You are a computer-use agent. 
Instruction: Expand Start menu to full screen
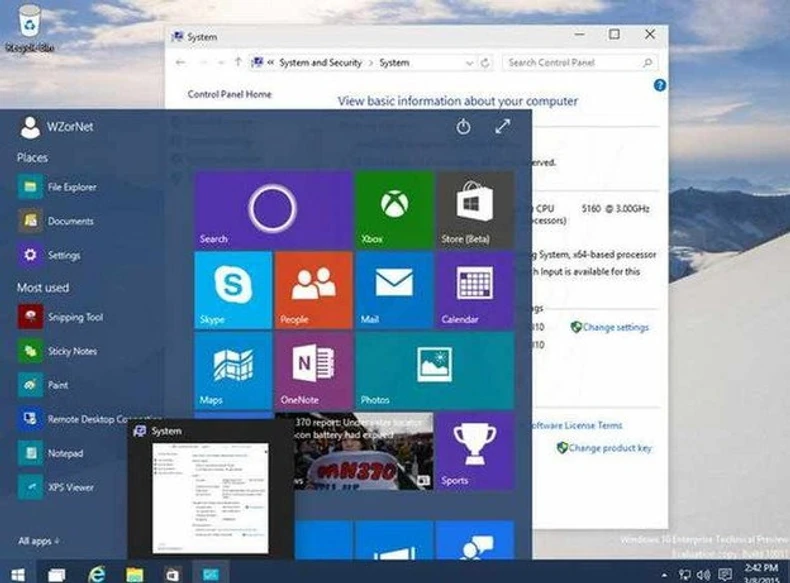502,127
